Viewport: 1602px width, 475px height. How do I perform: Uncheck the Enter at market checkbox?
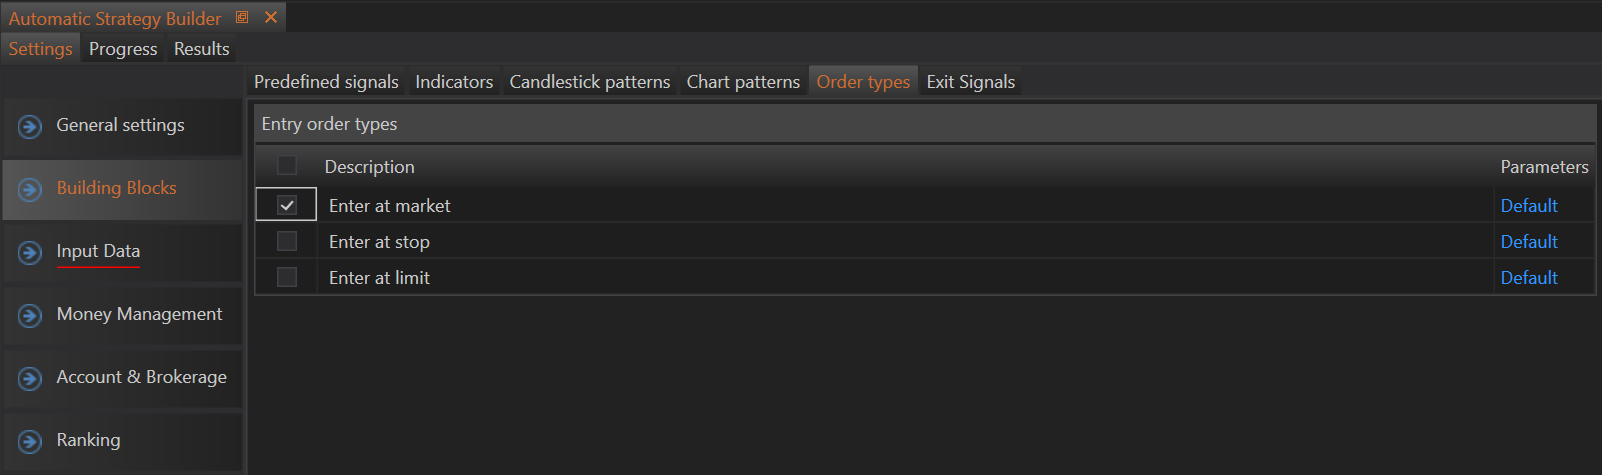[287, 205]
